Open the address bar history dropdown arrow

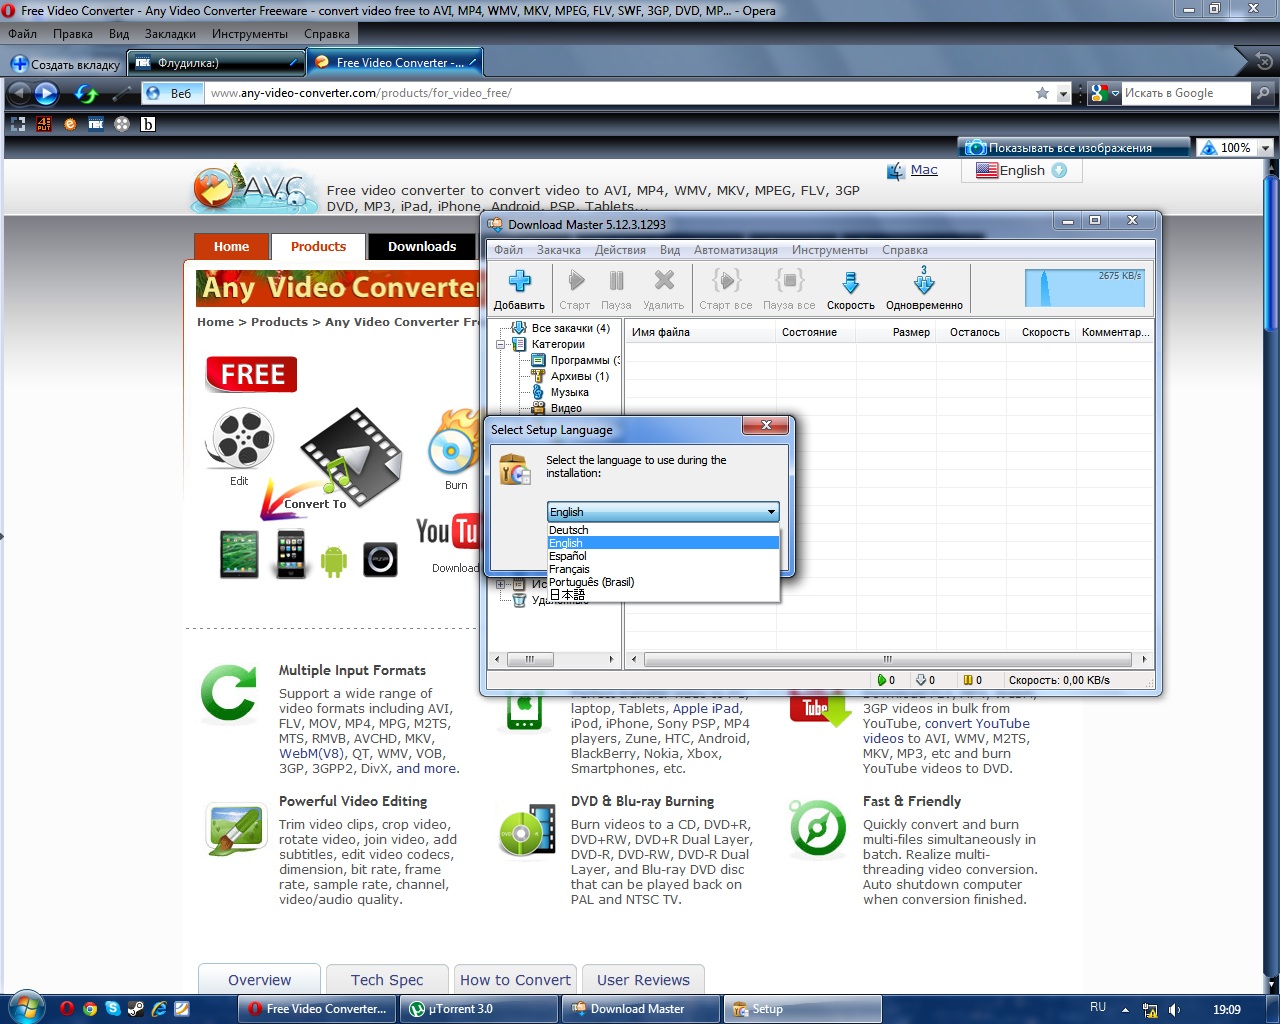[x=1063, y=93]
